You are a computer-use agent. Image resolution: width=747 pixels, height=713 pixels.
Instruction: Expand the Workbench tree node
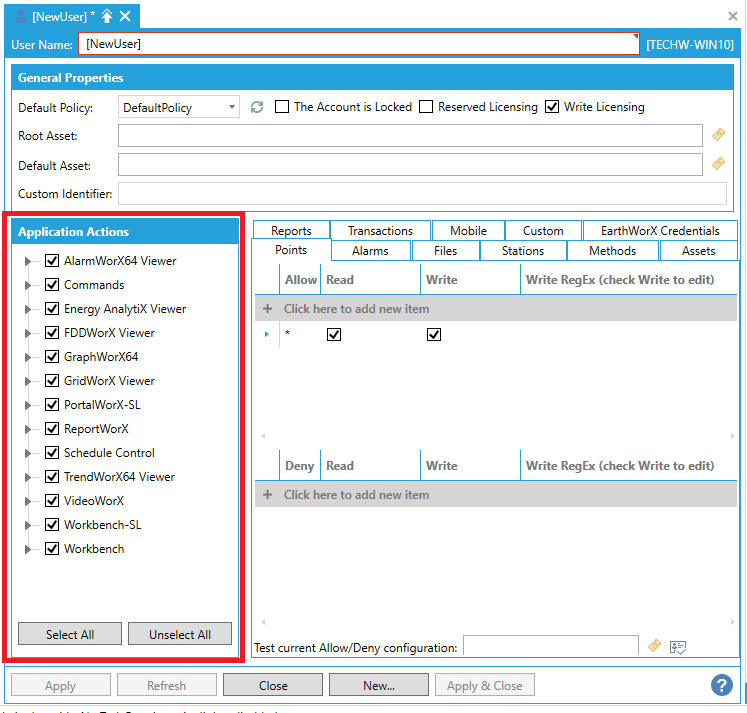pyautogui.click(x=28, y=549)
